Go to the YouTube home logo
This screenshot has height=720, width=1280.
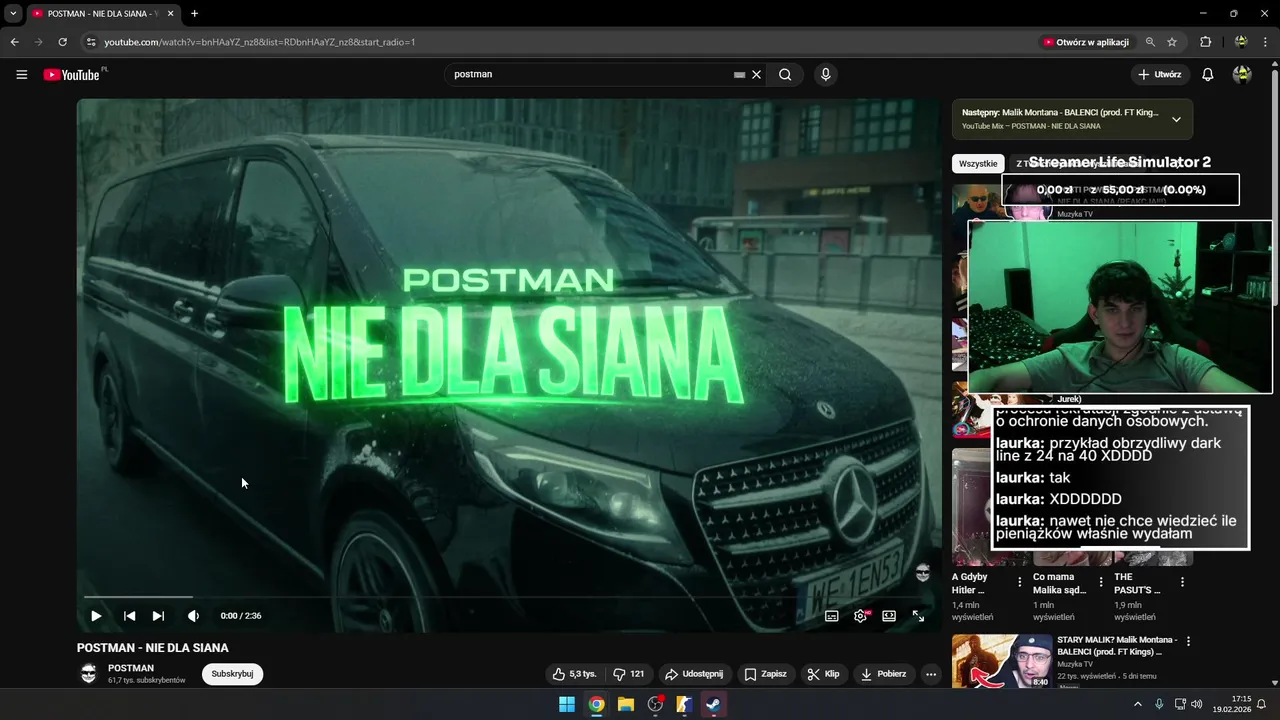tap(72, 75)
